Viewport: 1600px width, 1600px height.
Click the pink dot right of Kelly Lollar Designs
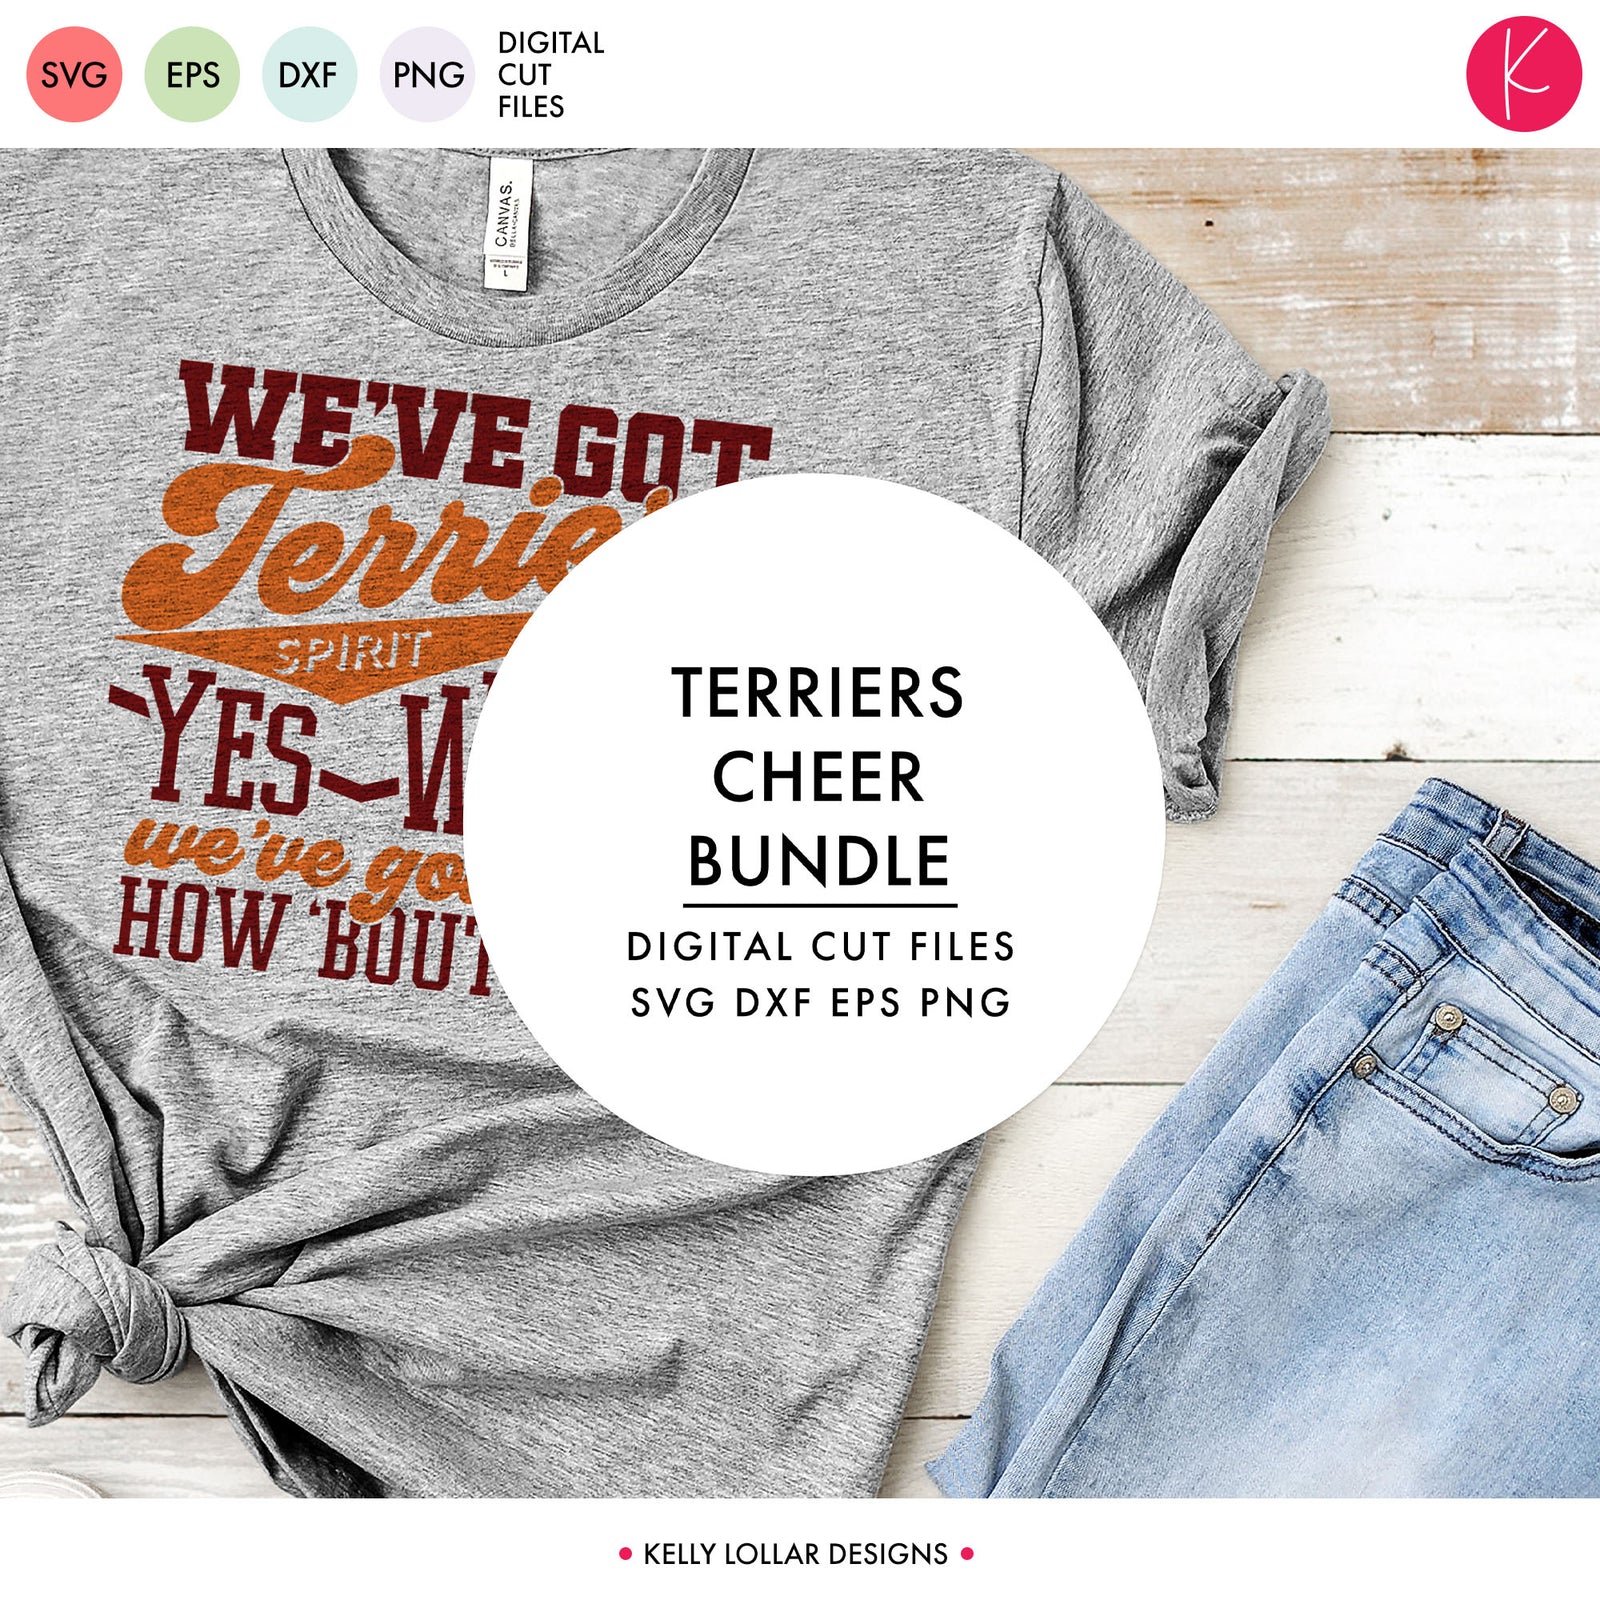pos(967,1554)
